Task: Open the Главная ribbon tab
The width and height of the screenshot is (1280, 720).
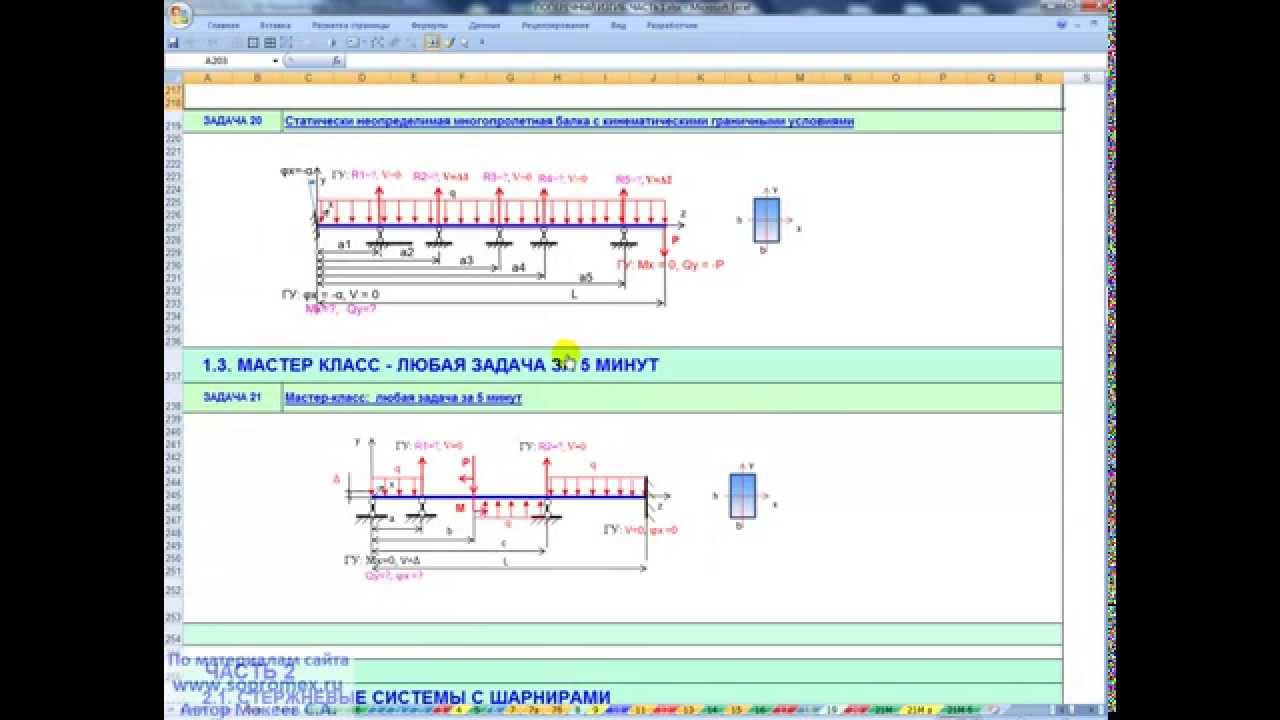Action: pos(223,25)
